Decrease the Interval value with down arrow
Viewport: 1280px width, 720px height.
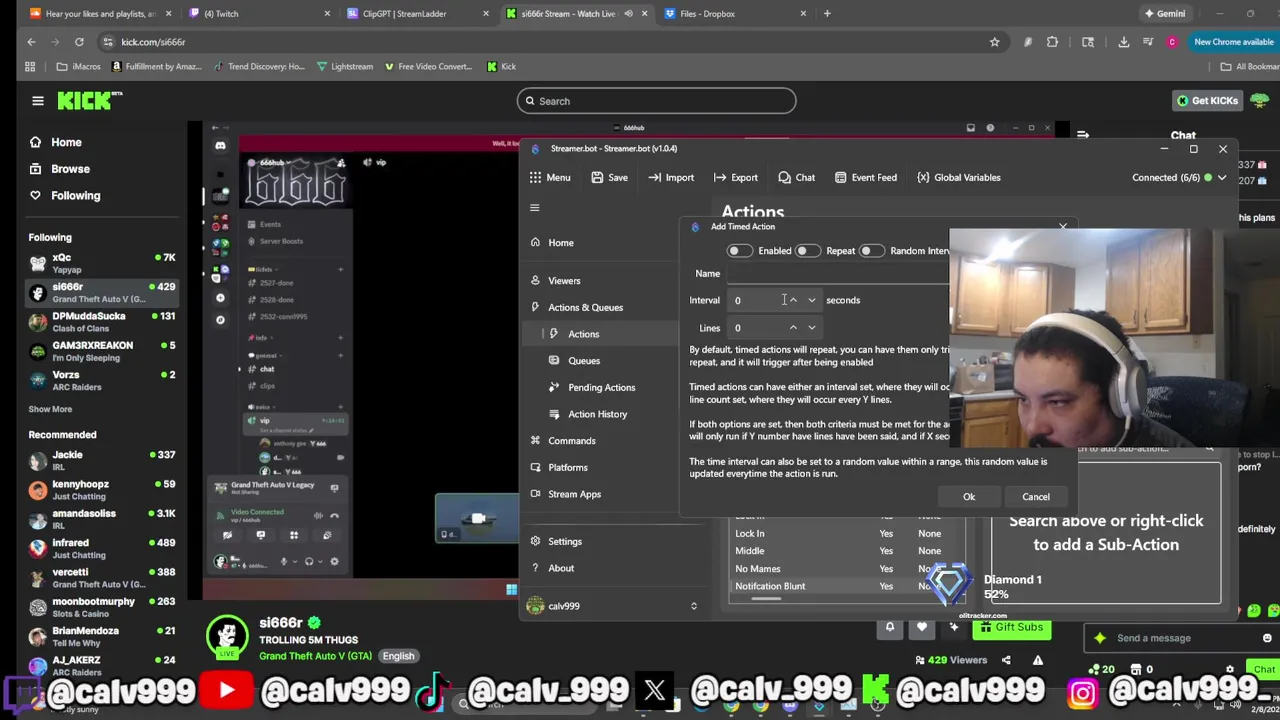[811, 300]
